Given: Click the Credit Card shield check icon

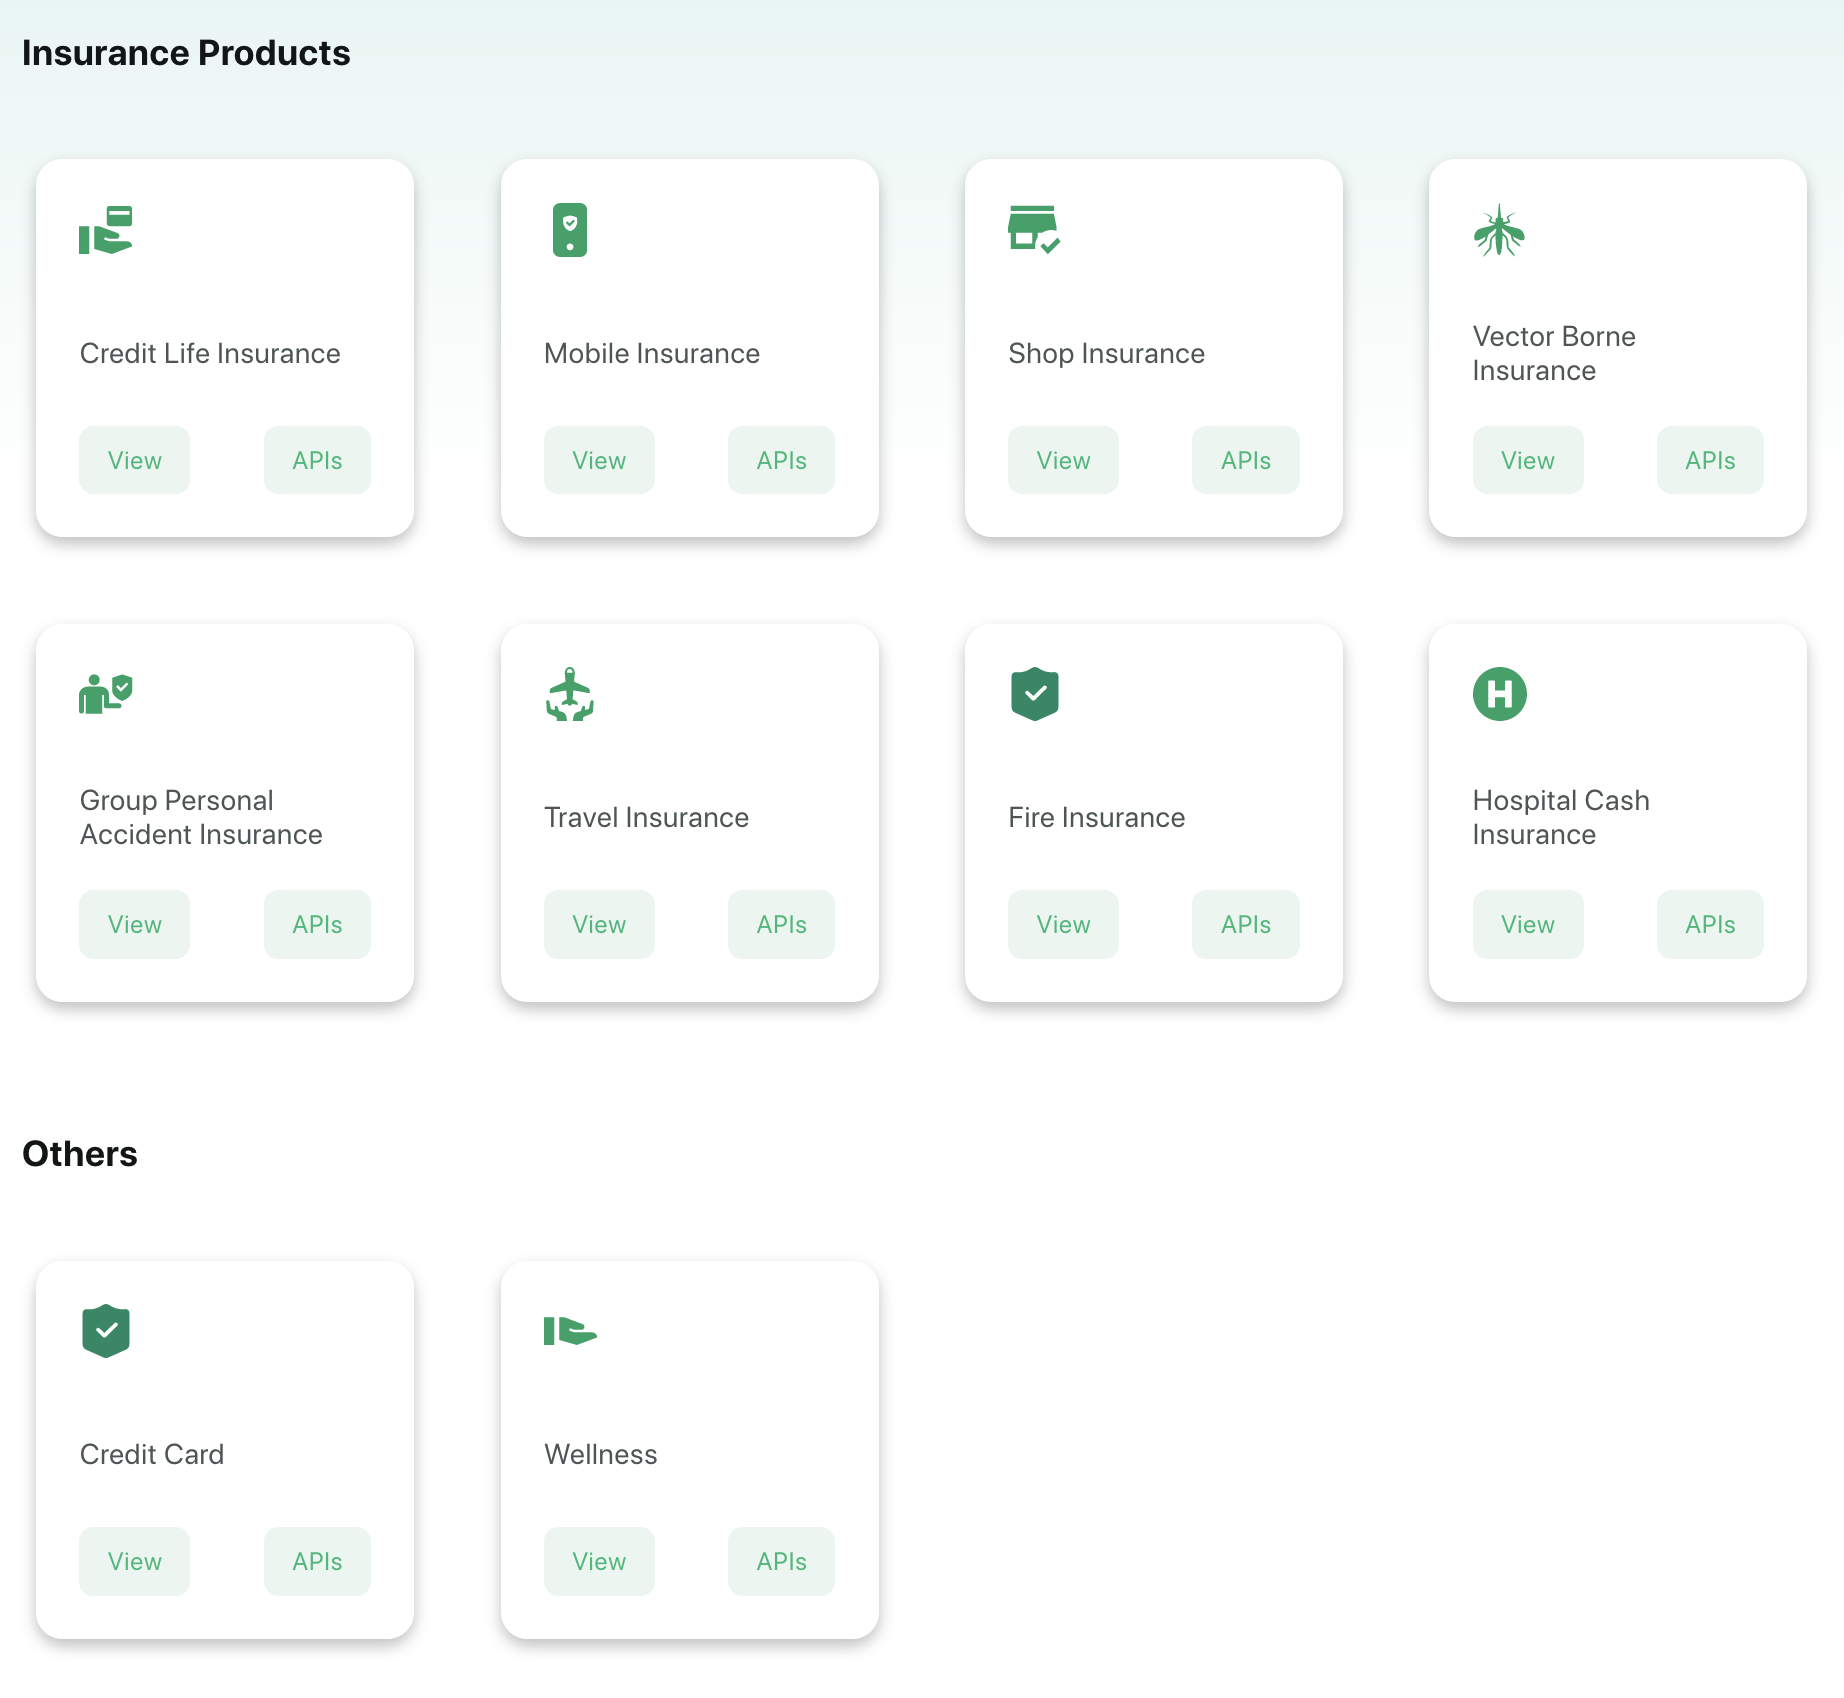Looking at the screenshot, I should 106,1331.
